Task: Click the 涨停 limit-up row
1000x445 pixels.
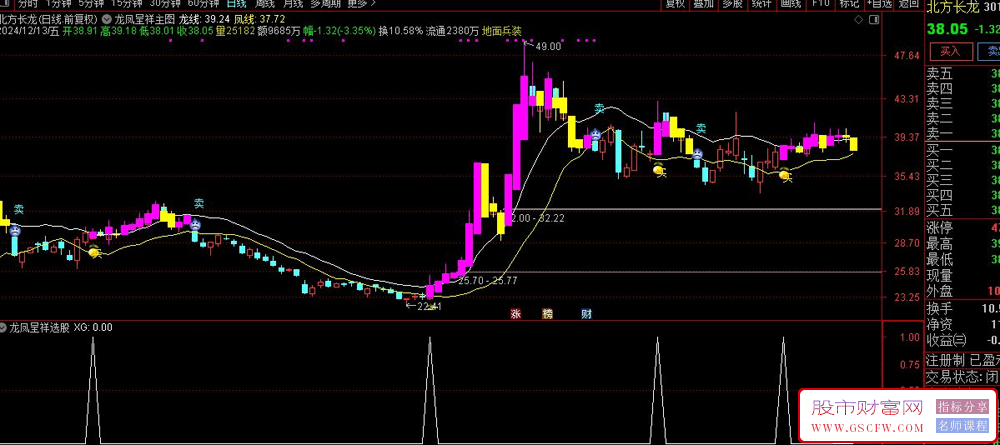Action: click(962, 228)
